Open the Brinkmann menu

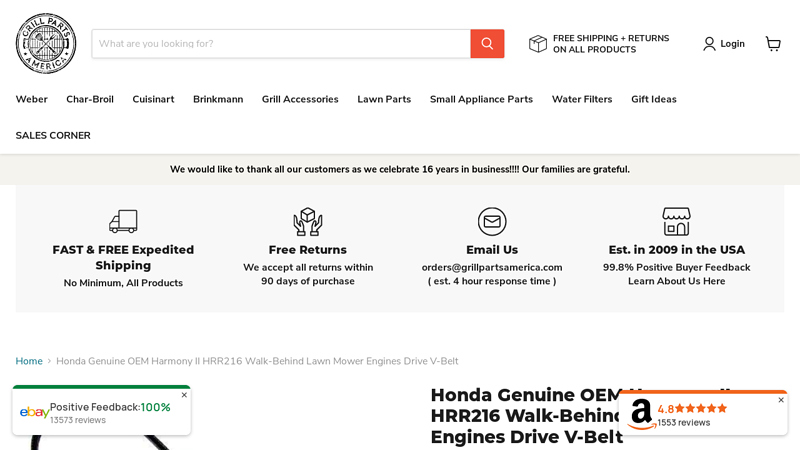(x=218, y=99)
